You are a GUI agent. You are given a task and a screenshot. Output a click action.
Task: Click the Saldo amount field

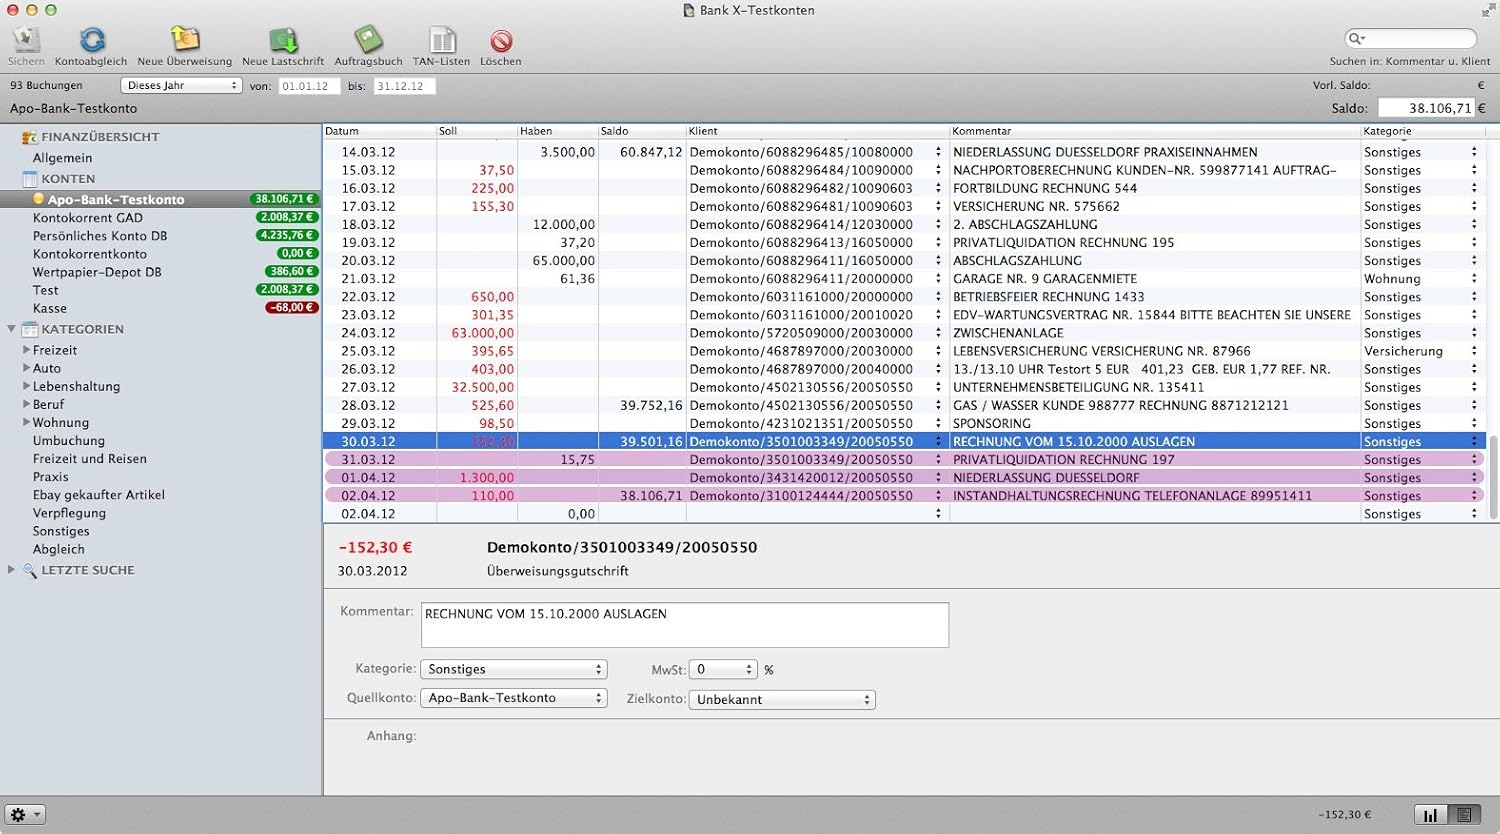tap(1426, 108)
